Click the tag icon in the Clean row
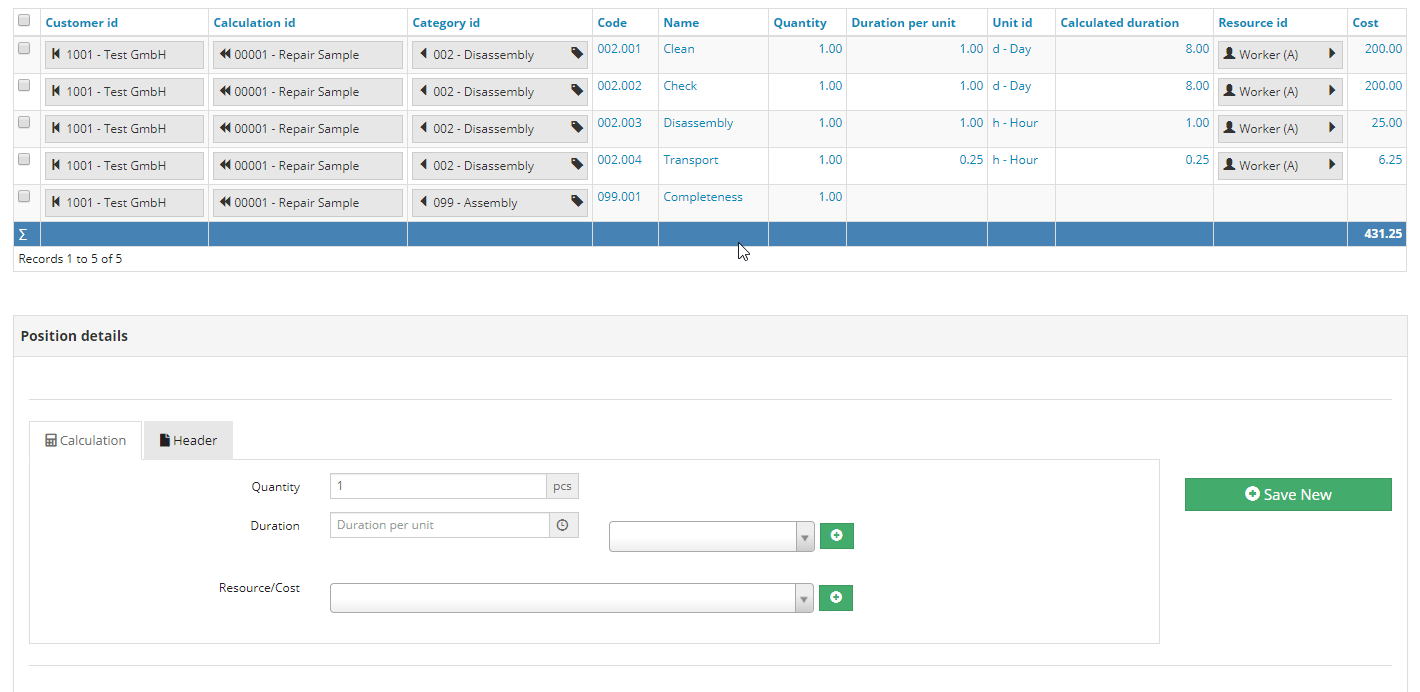The width and height of the screenshot is (1420, 692). (x=577, y=54)
